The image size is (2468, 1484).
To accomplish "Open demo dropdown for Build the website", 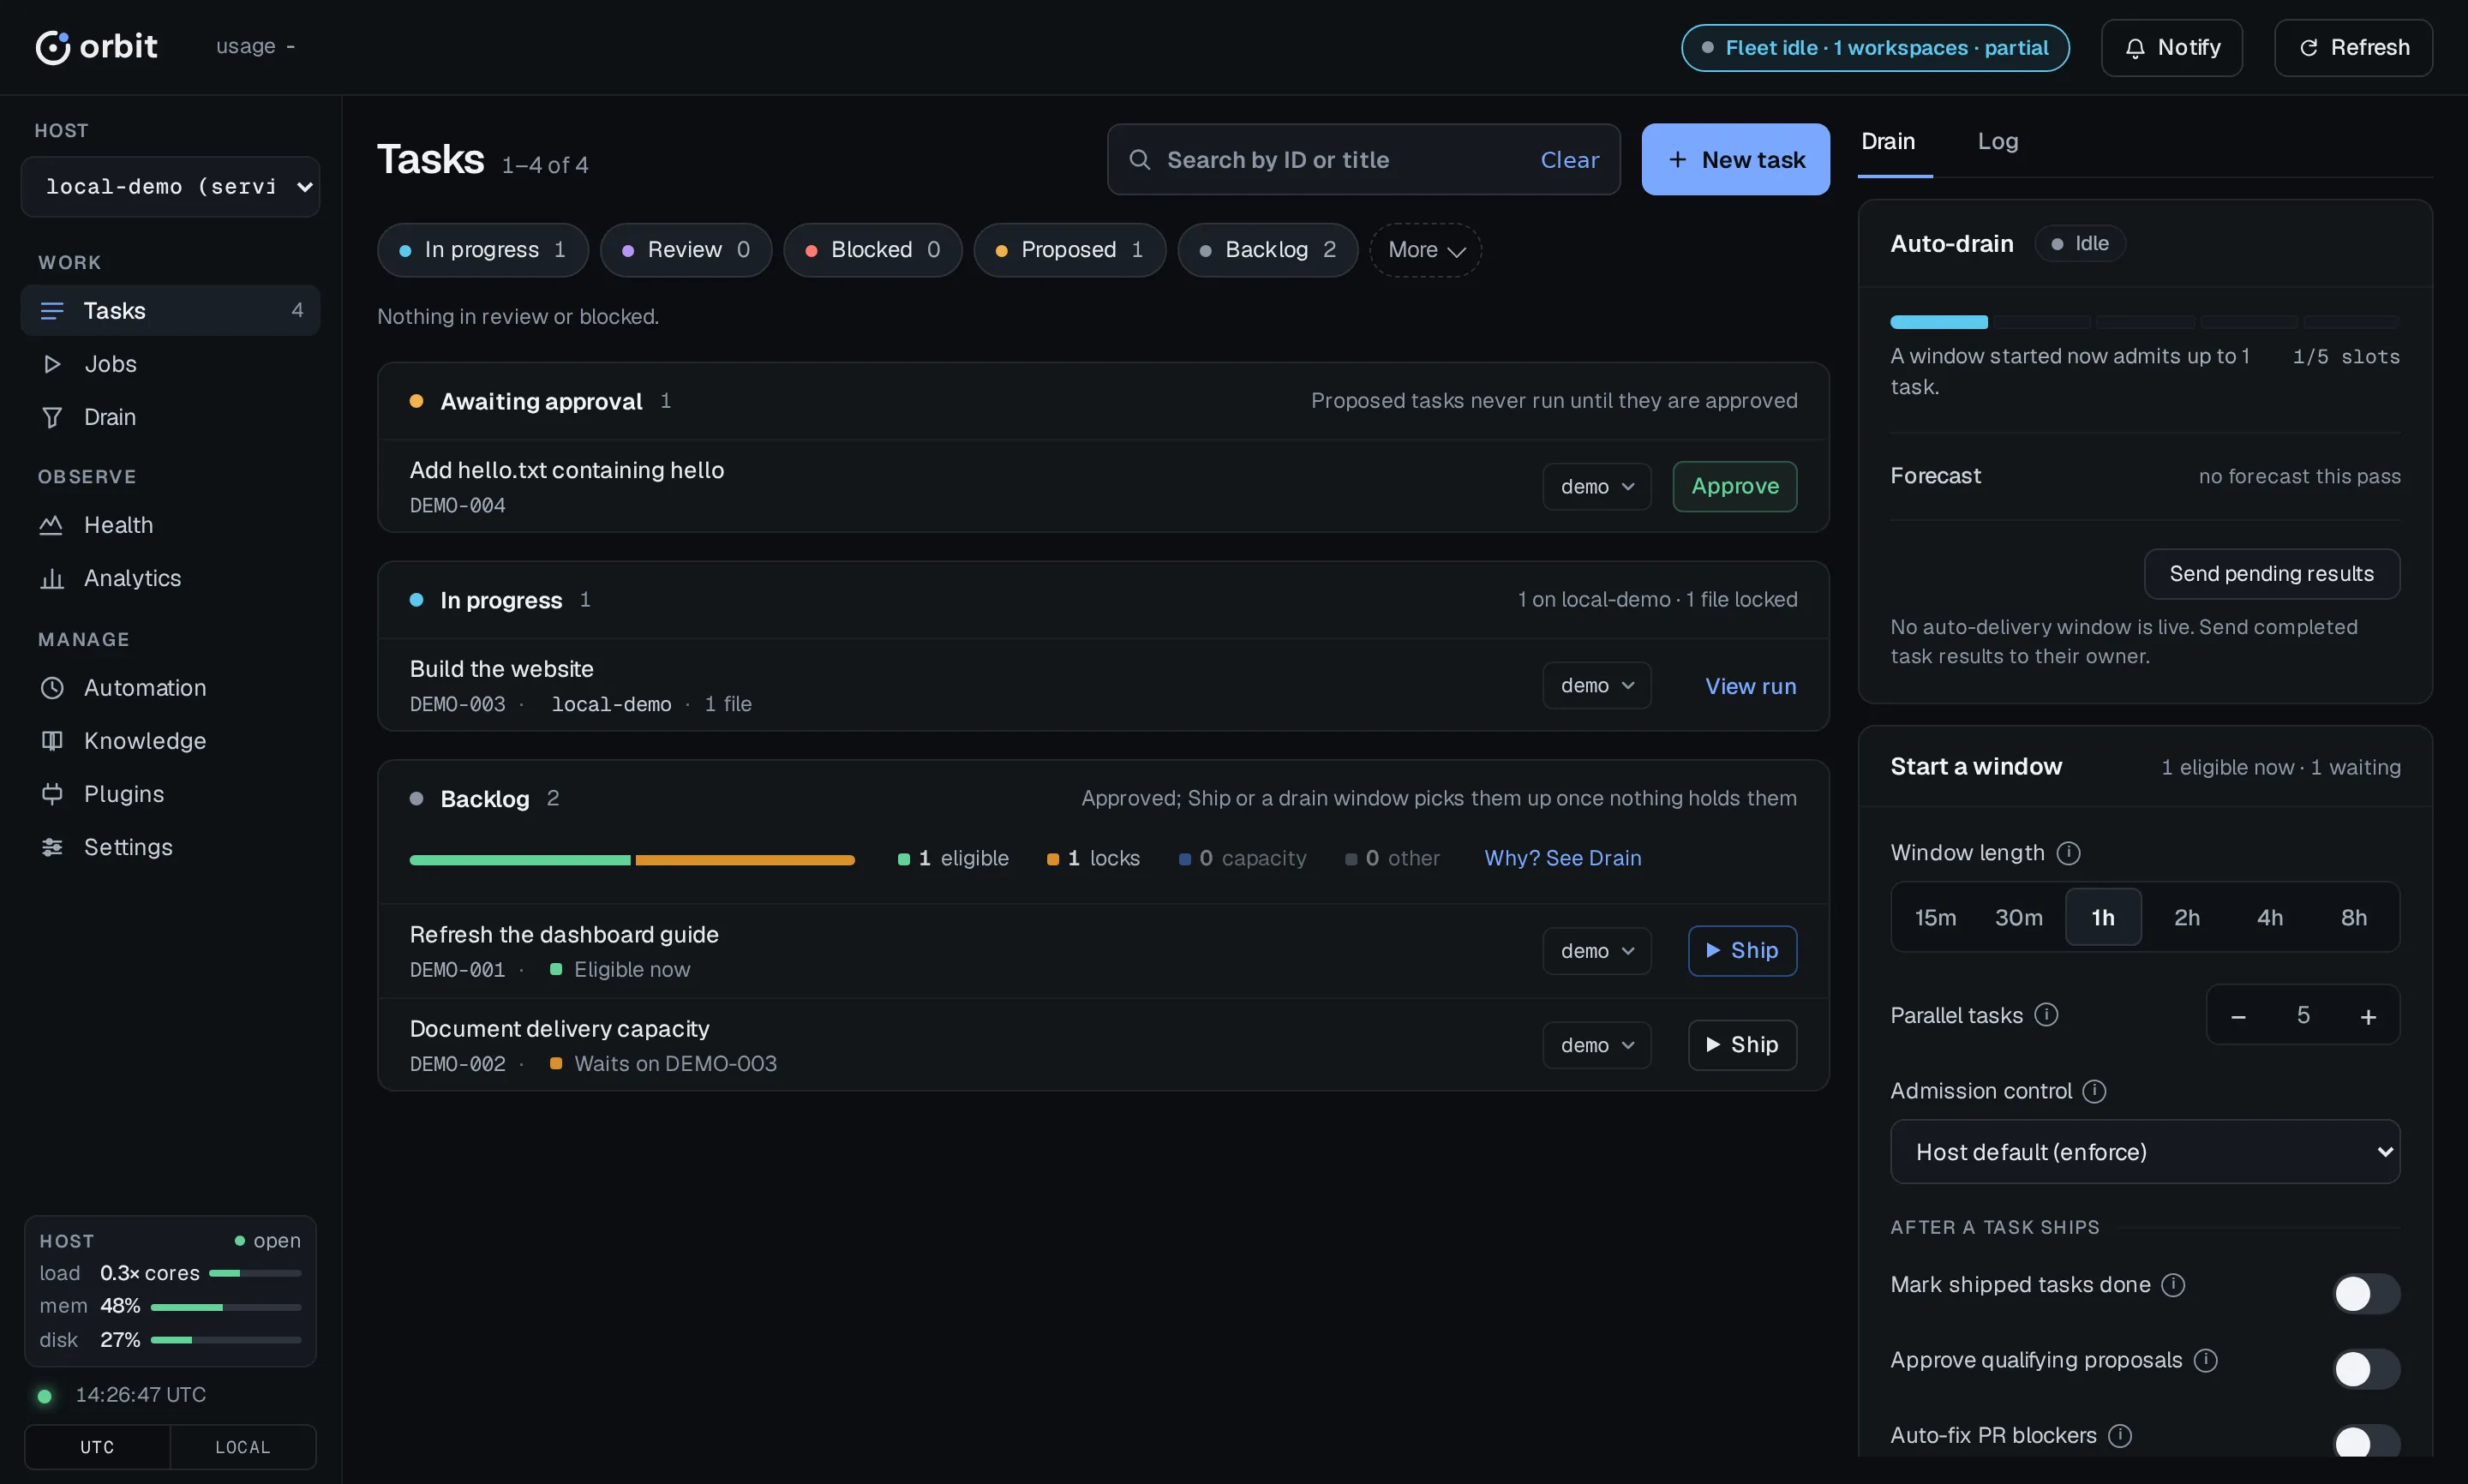I will tap(1597, 685).
